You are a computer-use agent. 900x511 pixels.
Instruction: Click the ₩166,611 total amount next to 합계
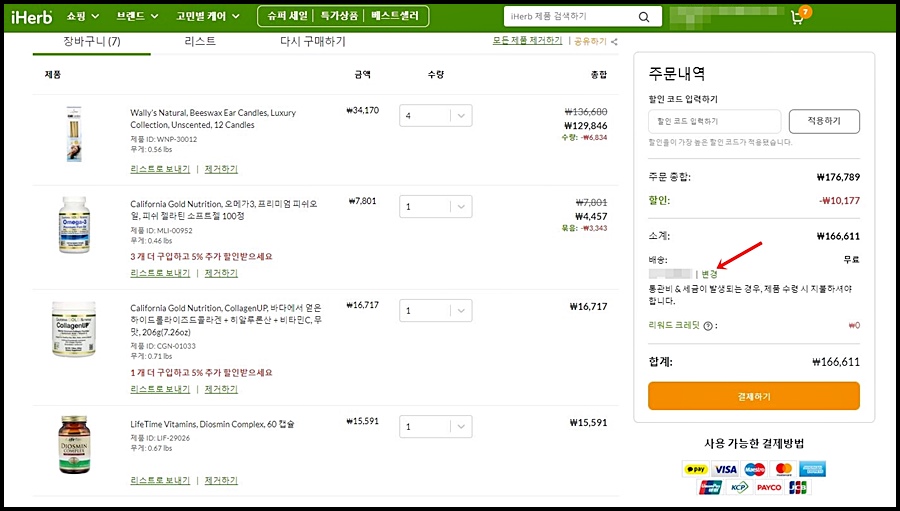[x=836, y=362]
